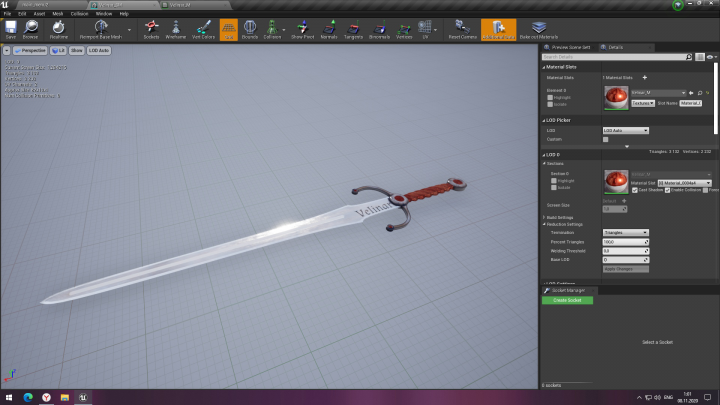Enable Isolate for Element 0
Screen dimensions: 720x405
pyautogui.click(x=550, y=104)
